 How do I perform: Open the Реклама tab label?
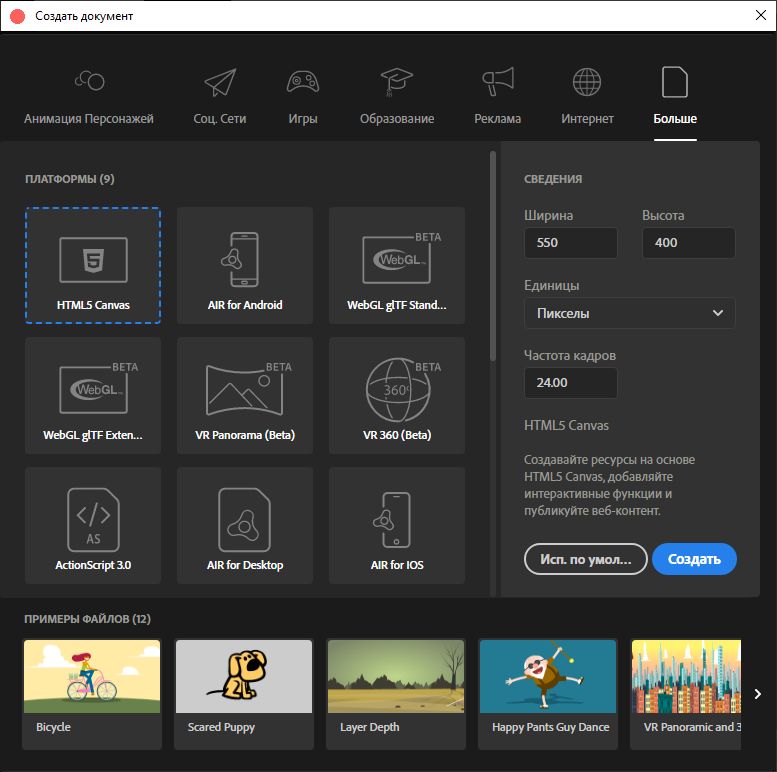(x=498, y=119)
